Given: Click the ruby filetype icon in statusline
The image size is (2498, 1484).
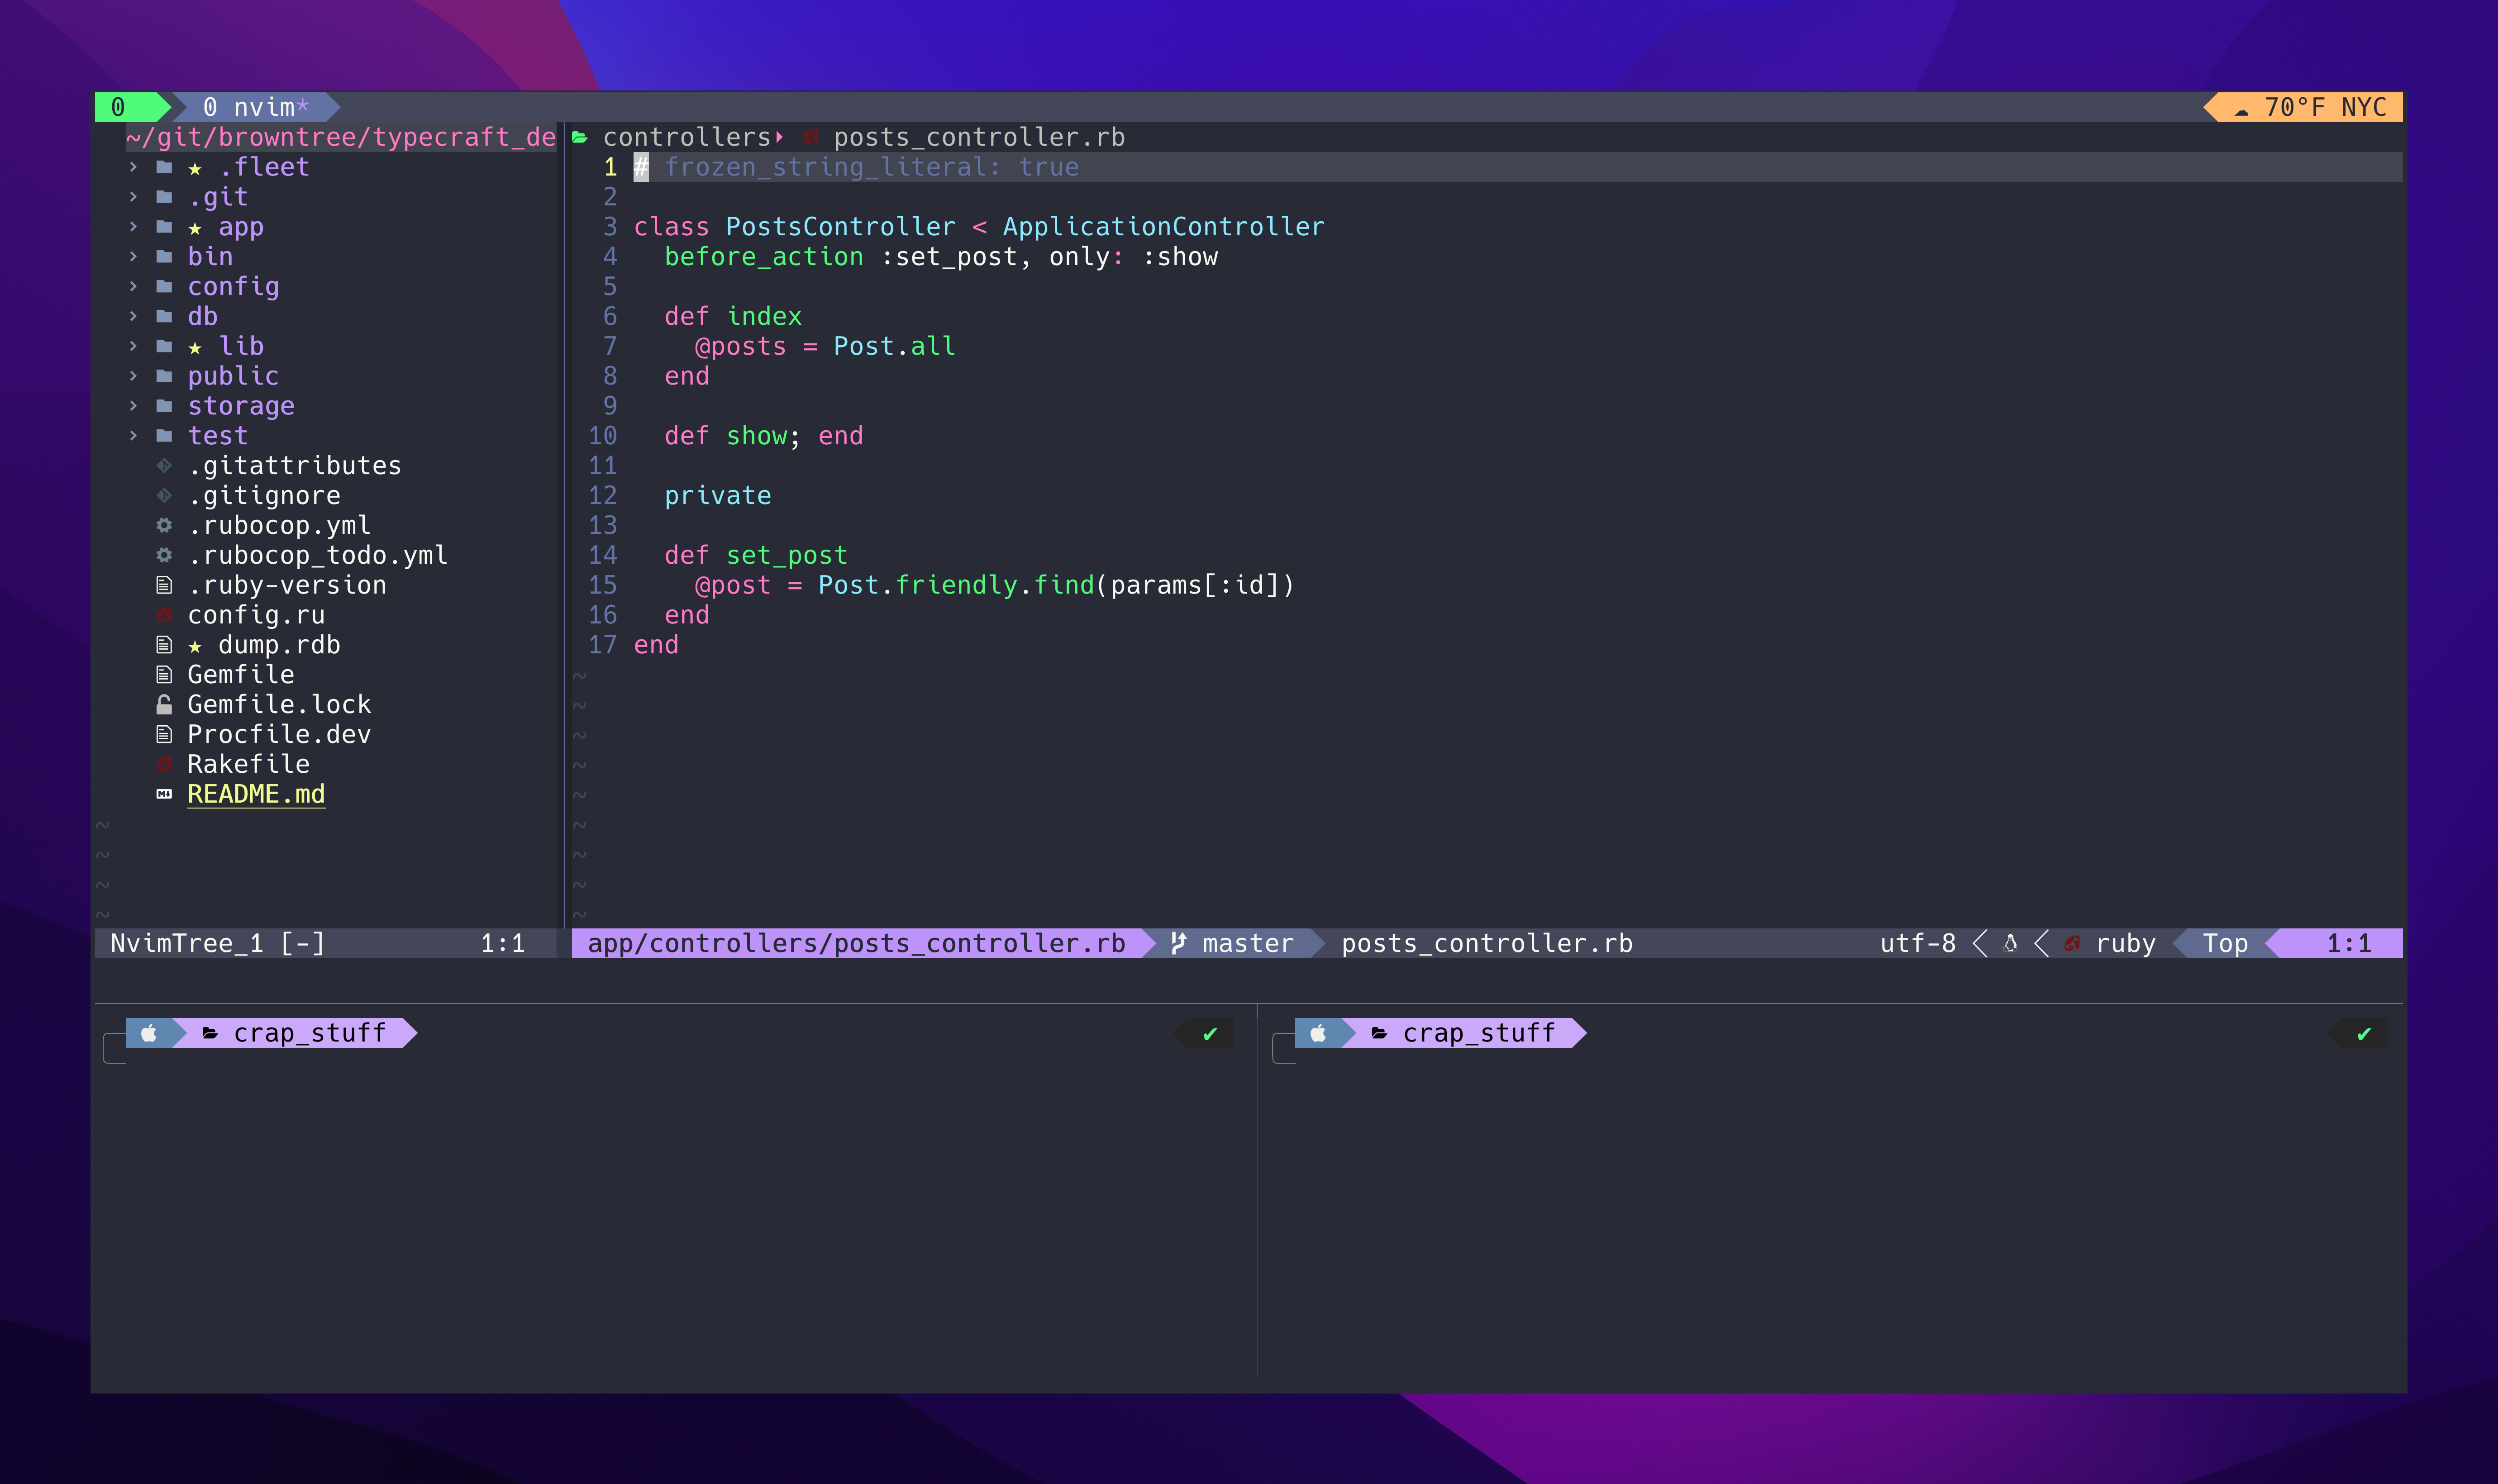Looking at the screenshot, I should [2072, 943].
